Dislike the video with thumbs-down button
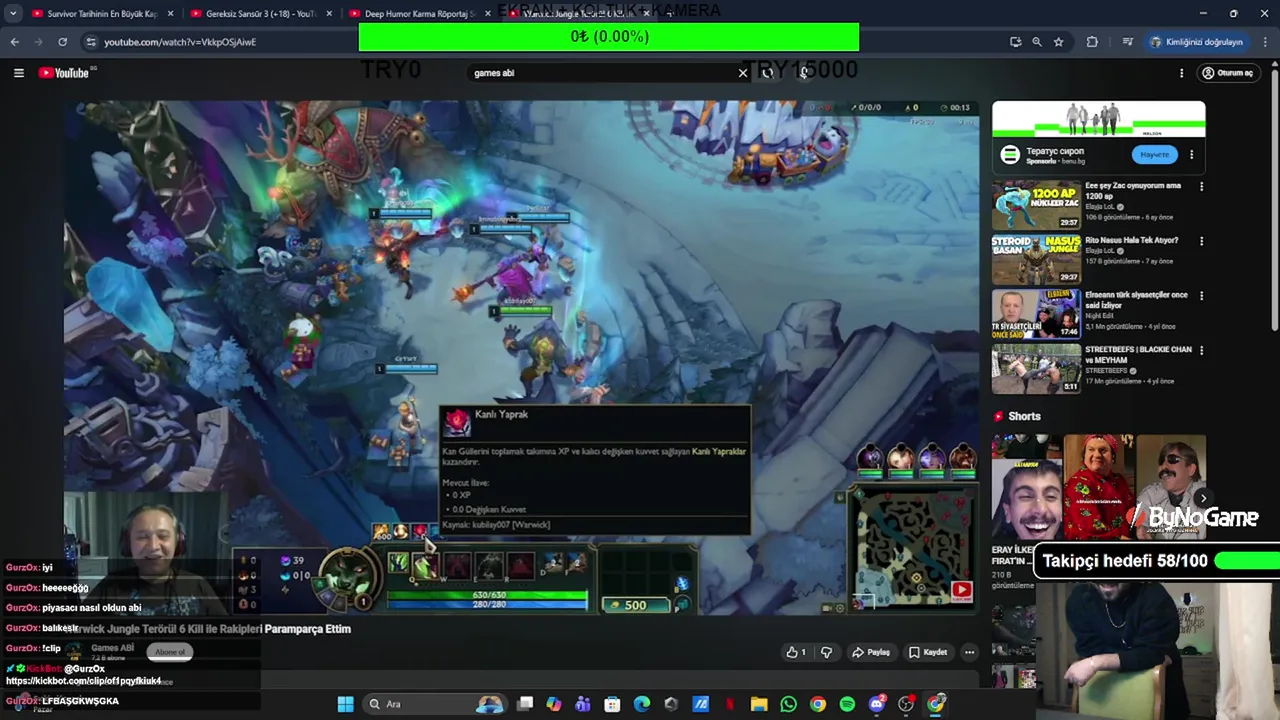 tap(826, 652)
